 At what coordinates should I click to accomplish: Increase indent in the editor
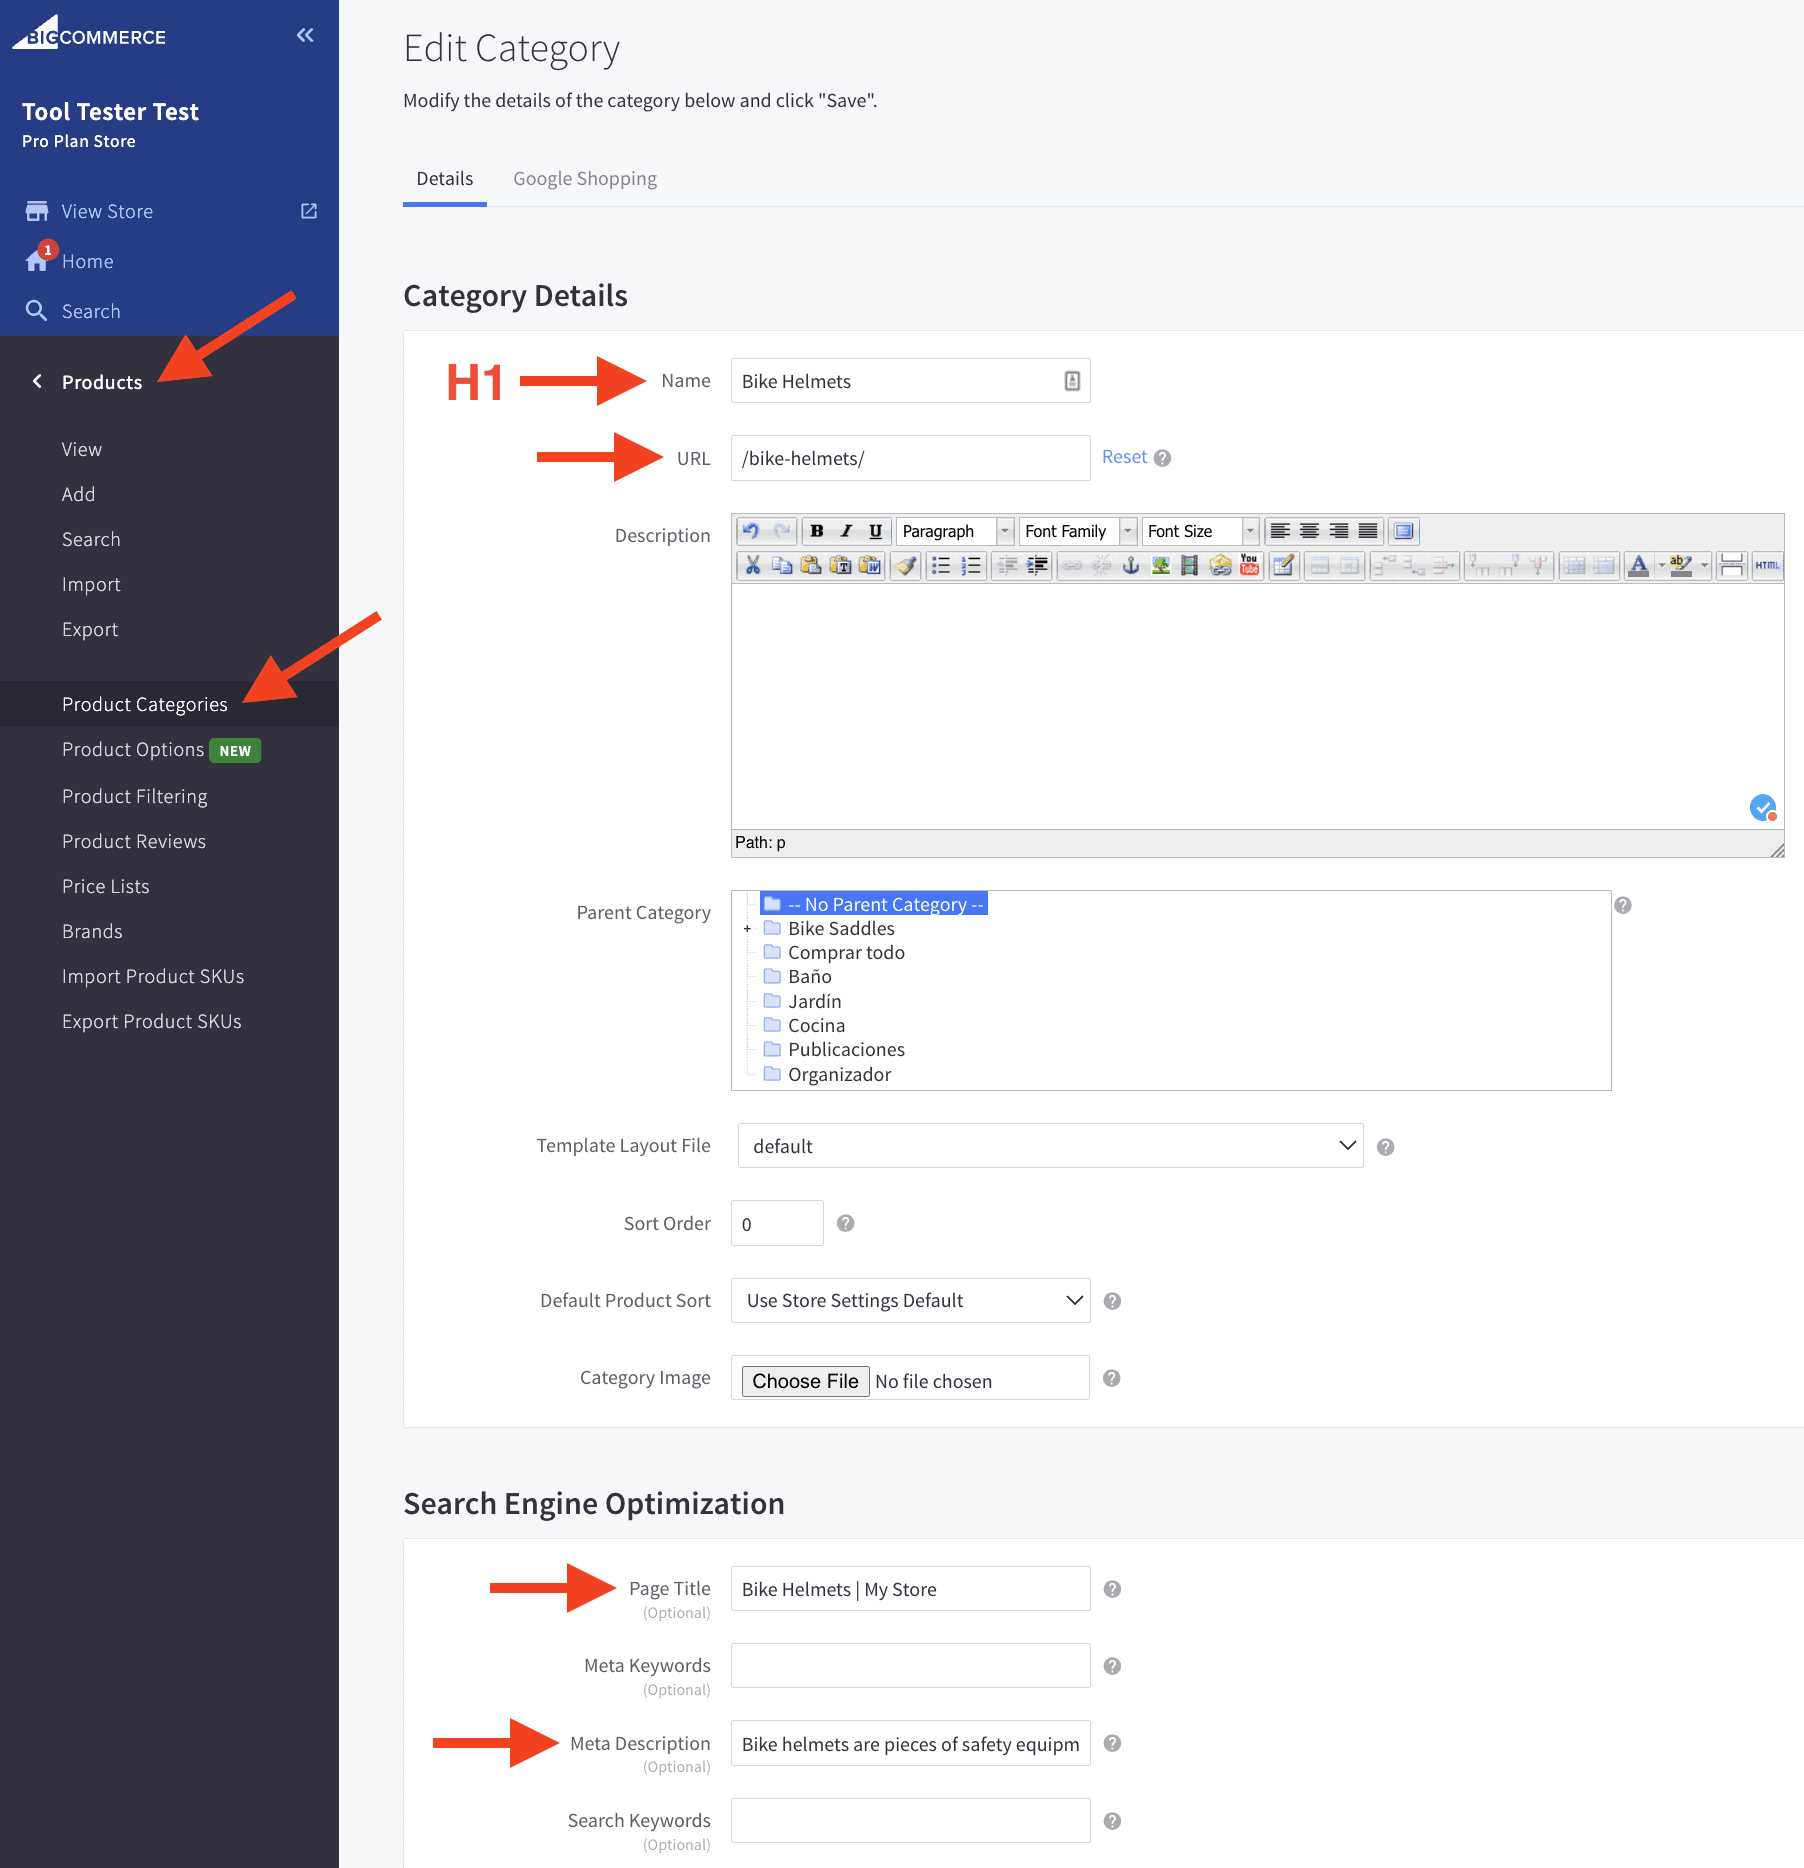click(x=1037, y=566)
